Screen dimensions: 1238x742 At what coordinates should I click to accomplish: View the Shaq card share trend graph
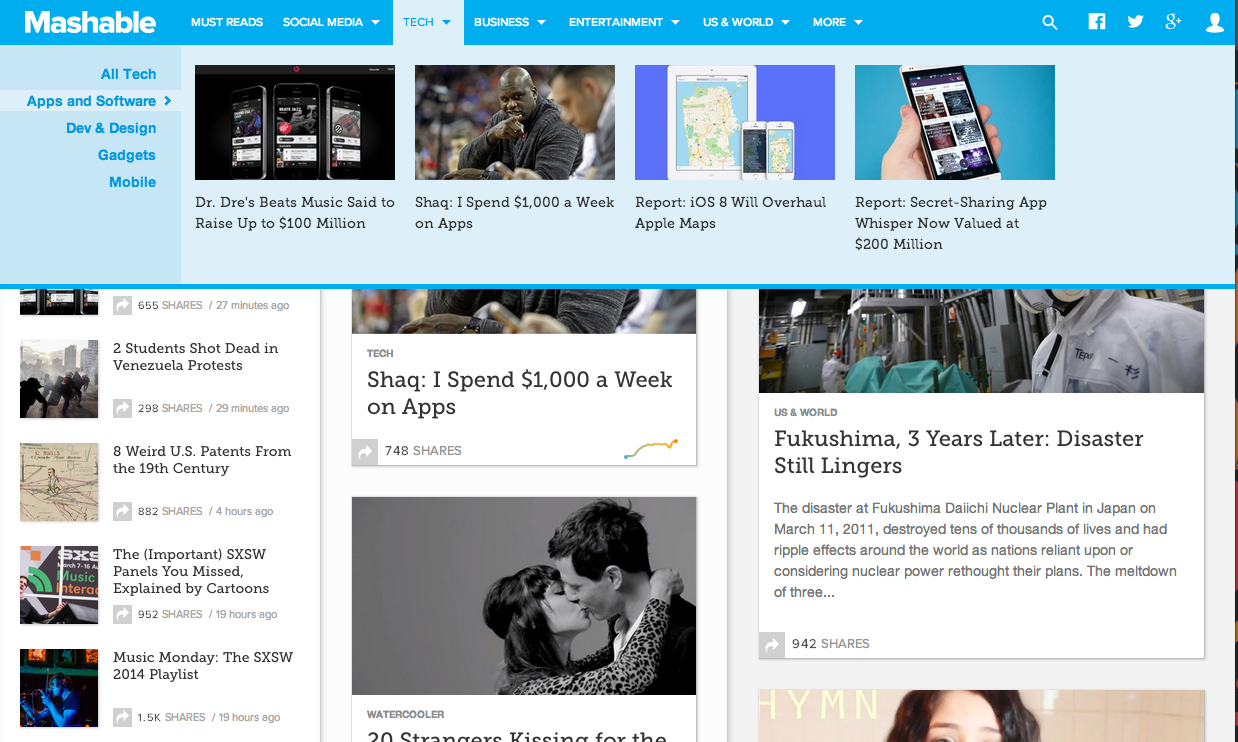click(651, 448)
